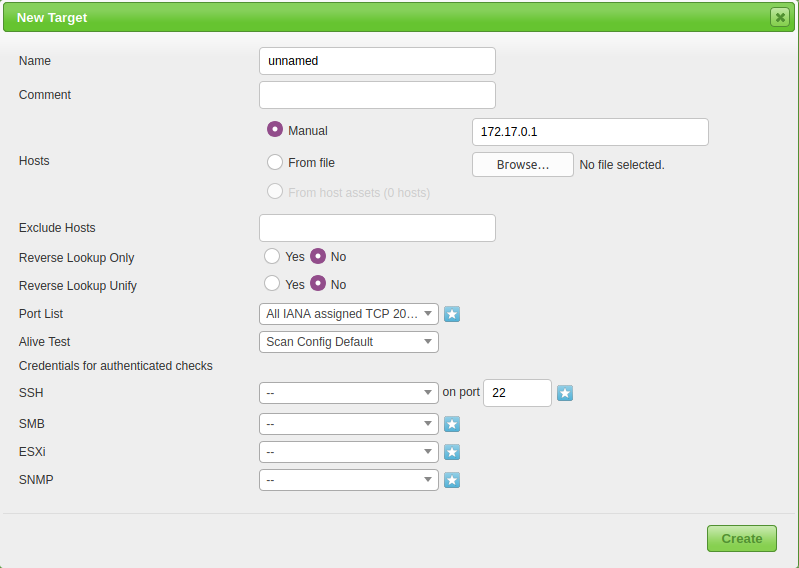Open the SSH credential dropdown
Screen dimensions: 799x568
pyautogui.click(x=348, y=393)
